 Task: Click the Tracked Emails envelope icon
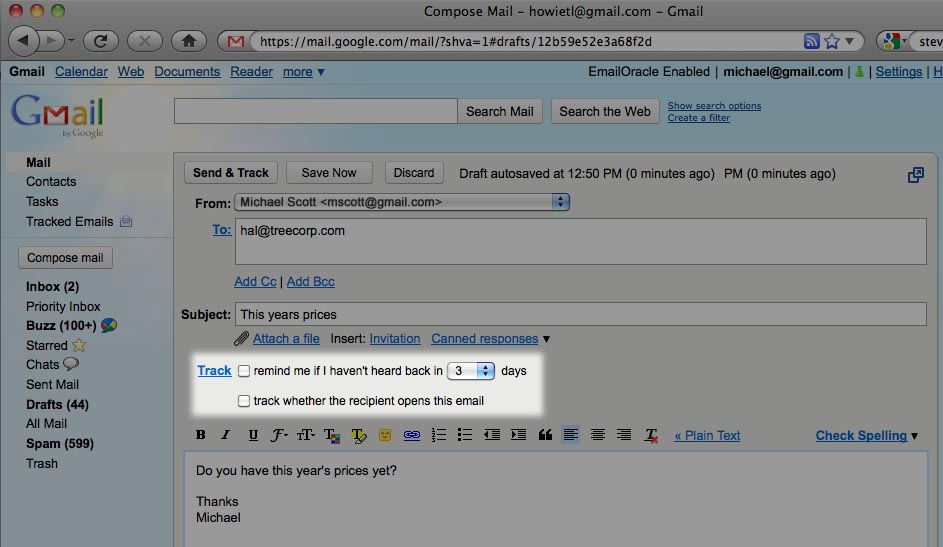(126, 222)
